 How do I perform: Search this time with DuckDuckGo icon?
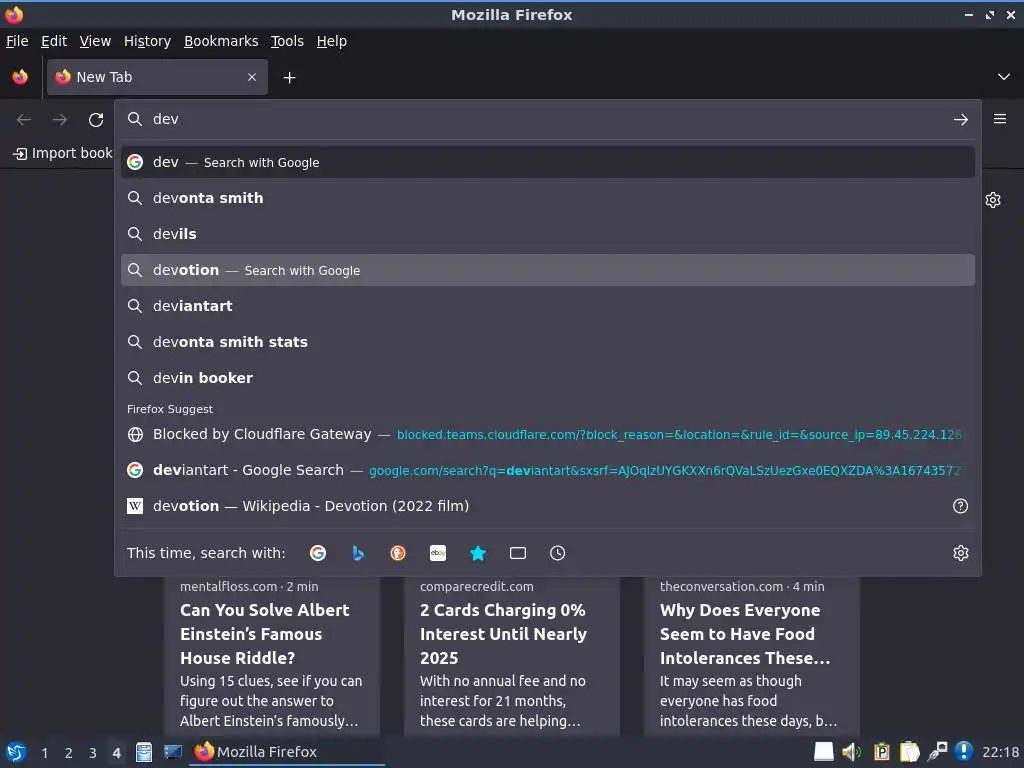pos(398,553)
